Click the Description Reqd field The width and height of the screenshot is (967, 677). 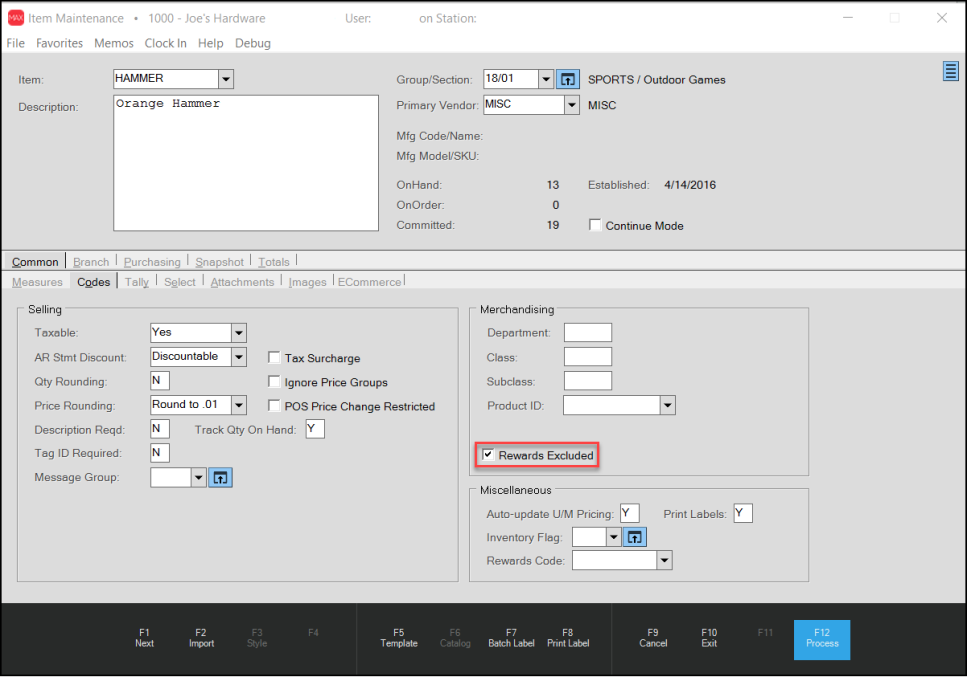tap(160, 429)
